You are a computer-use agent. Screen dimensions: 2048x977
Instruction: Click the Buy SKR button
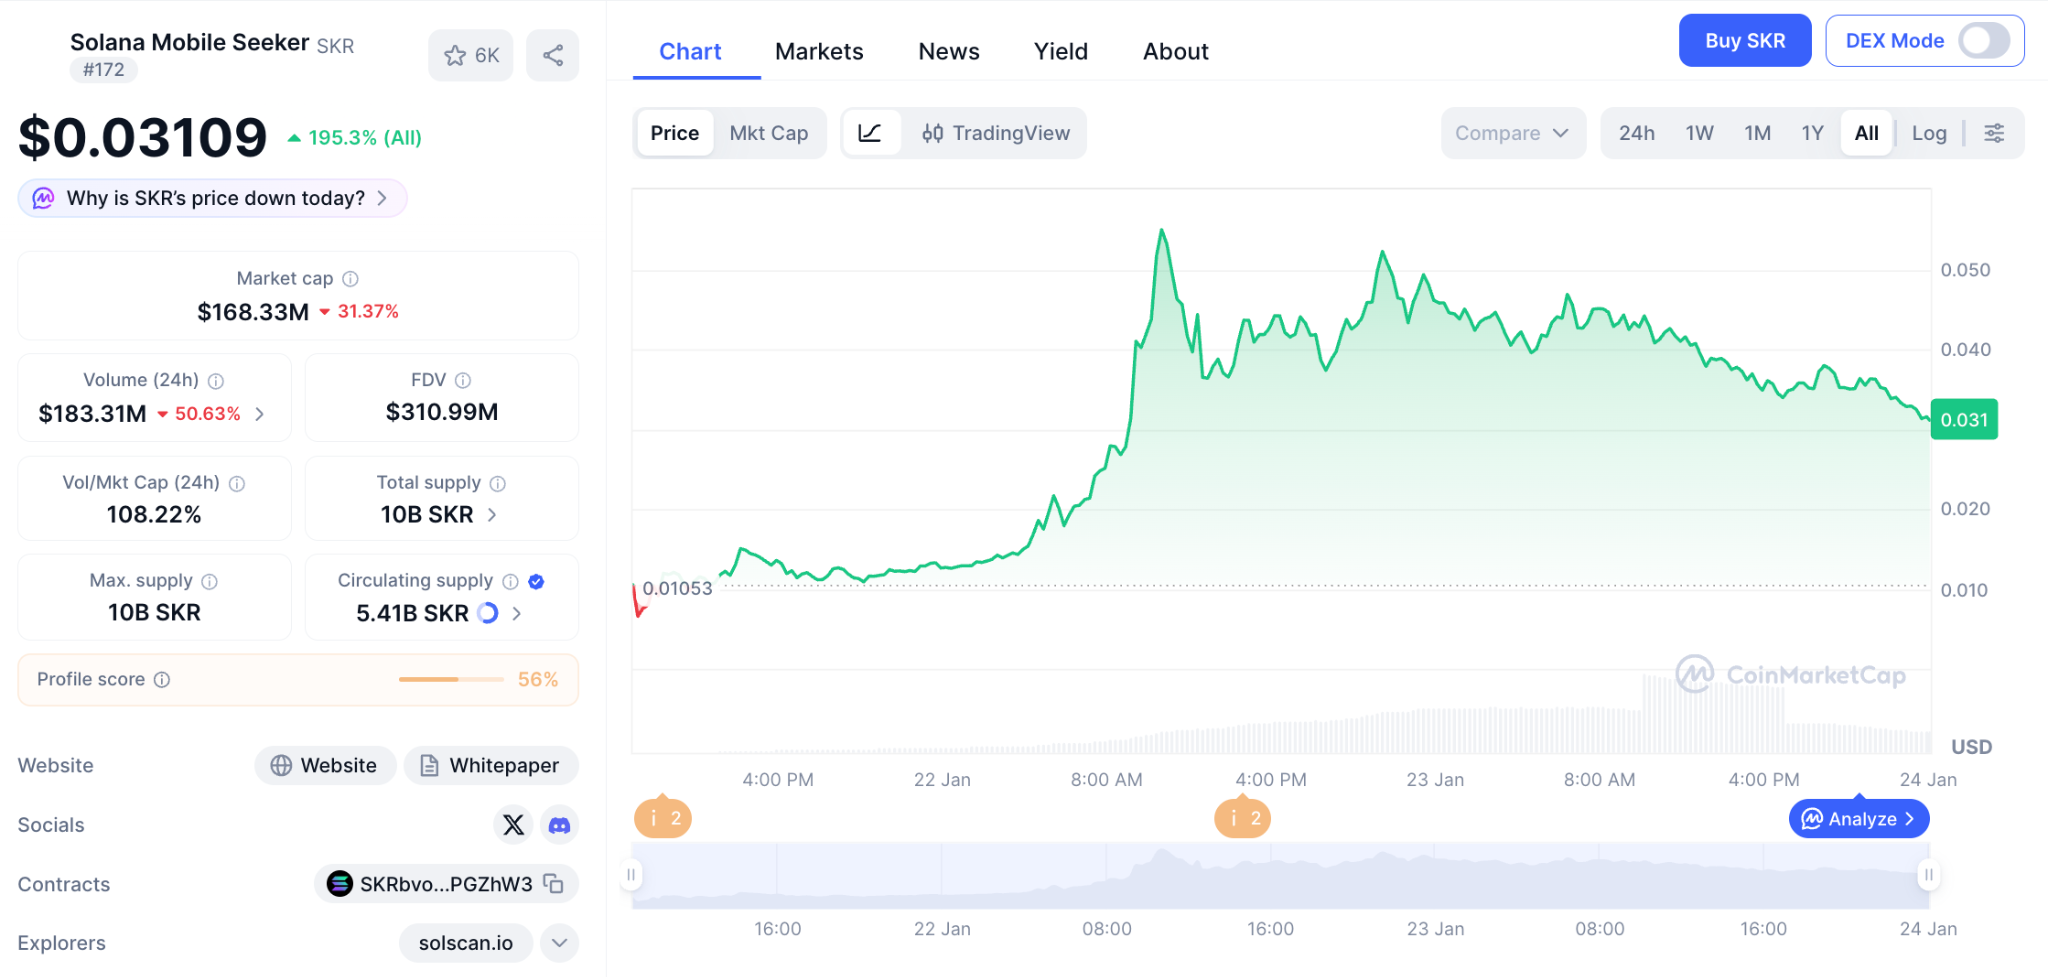click(1744, 41)
